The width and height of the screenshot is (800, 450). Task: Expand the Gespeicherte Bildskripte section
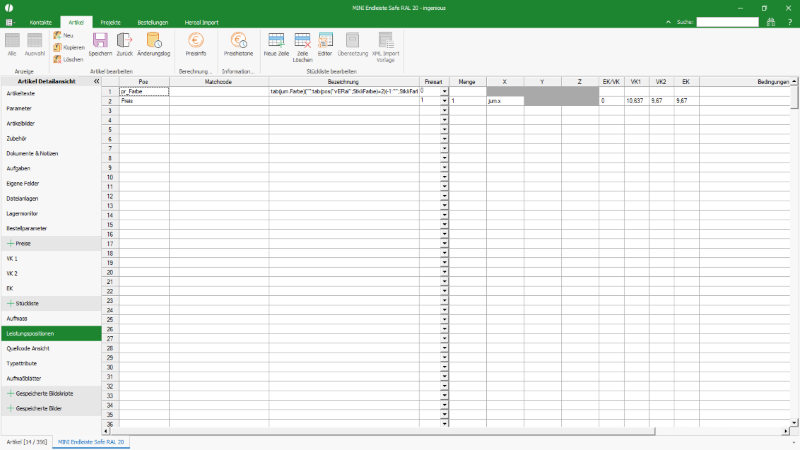[x=12, y=393]
